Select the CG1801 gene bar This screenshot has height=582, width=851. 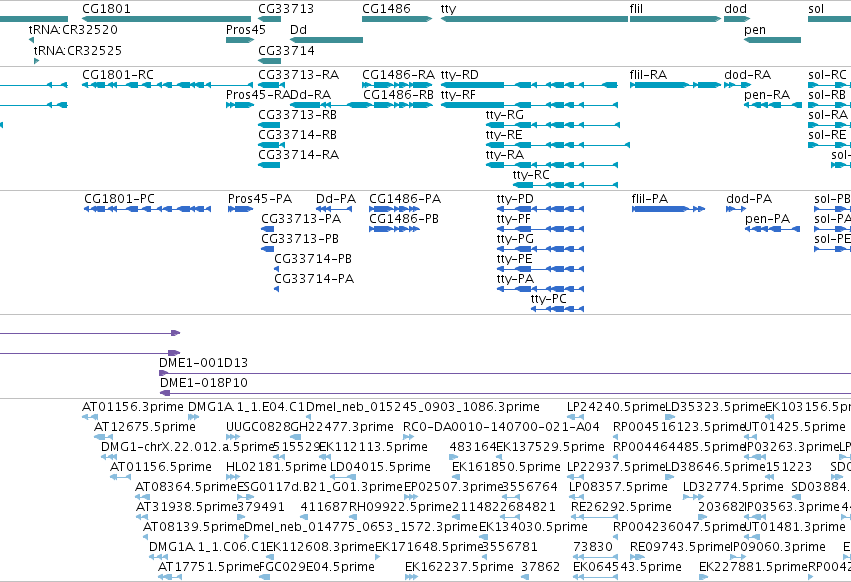[x=166, y=19]
